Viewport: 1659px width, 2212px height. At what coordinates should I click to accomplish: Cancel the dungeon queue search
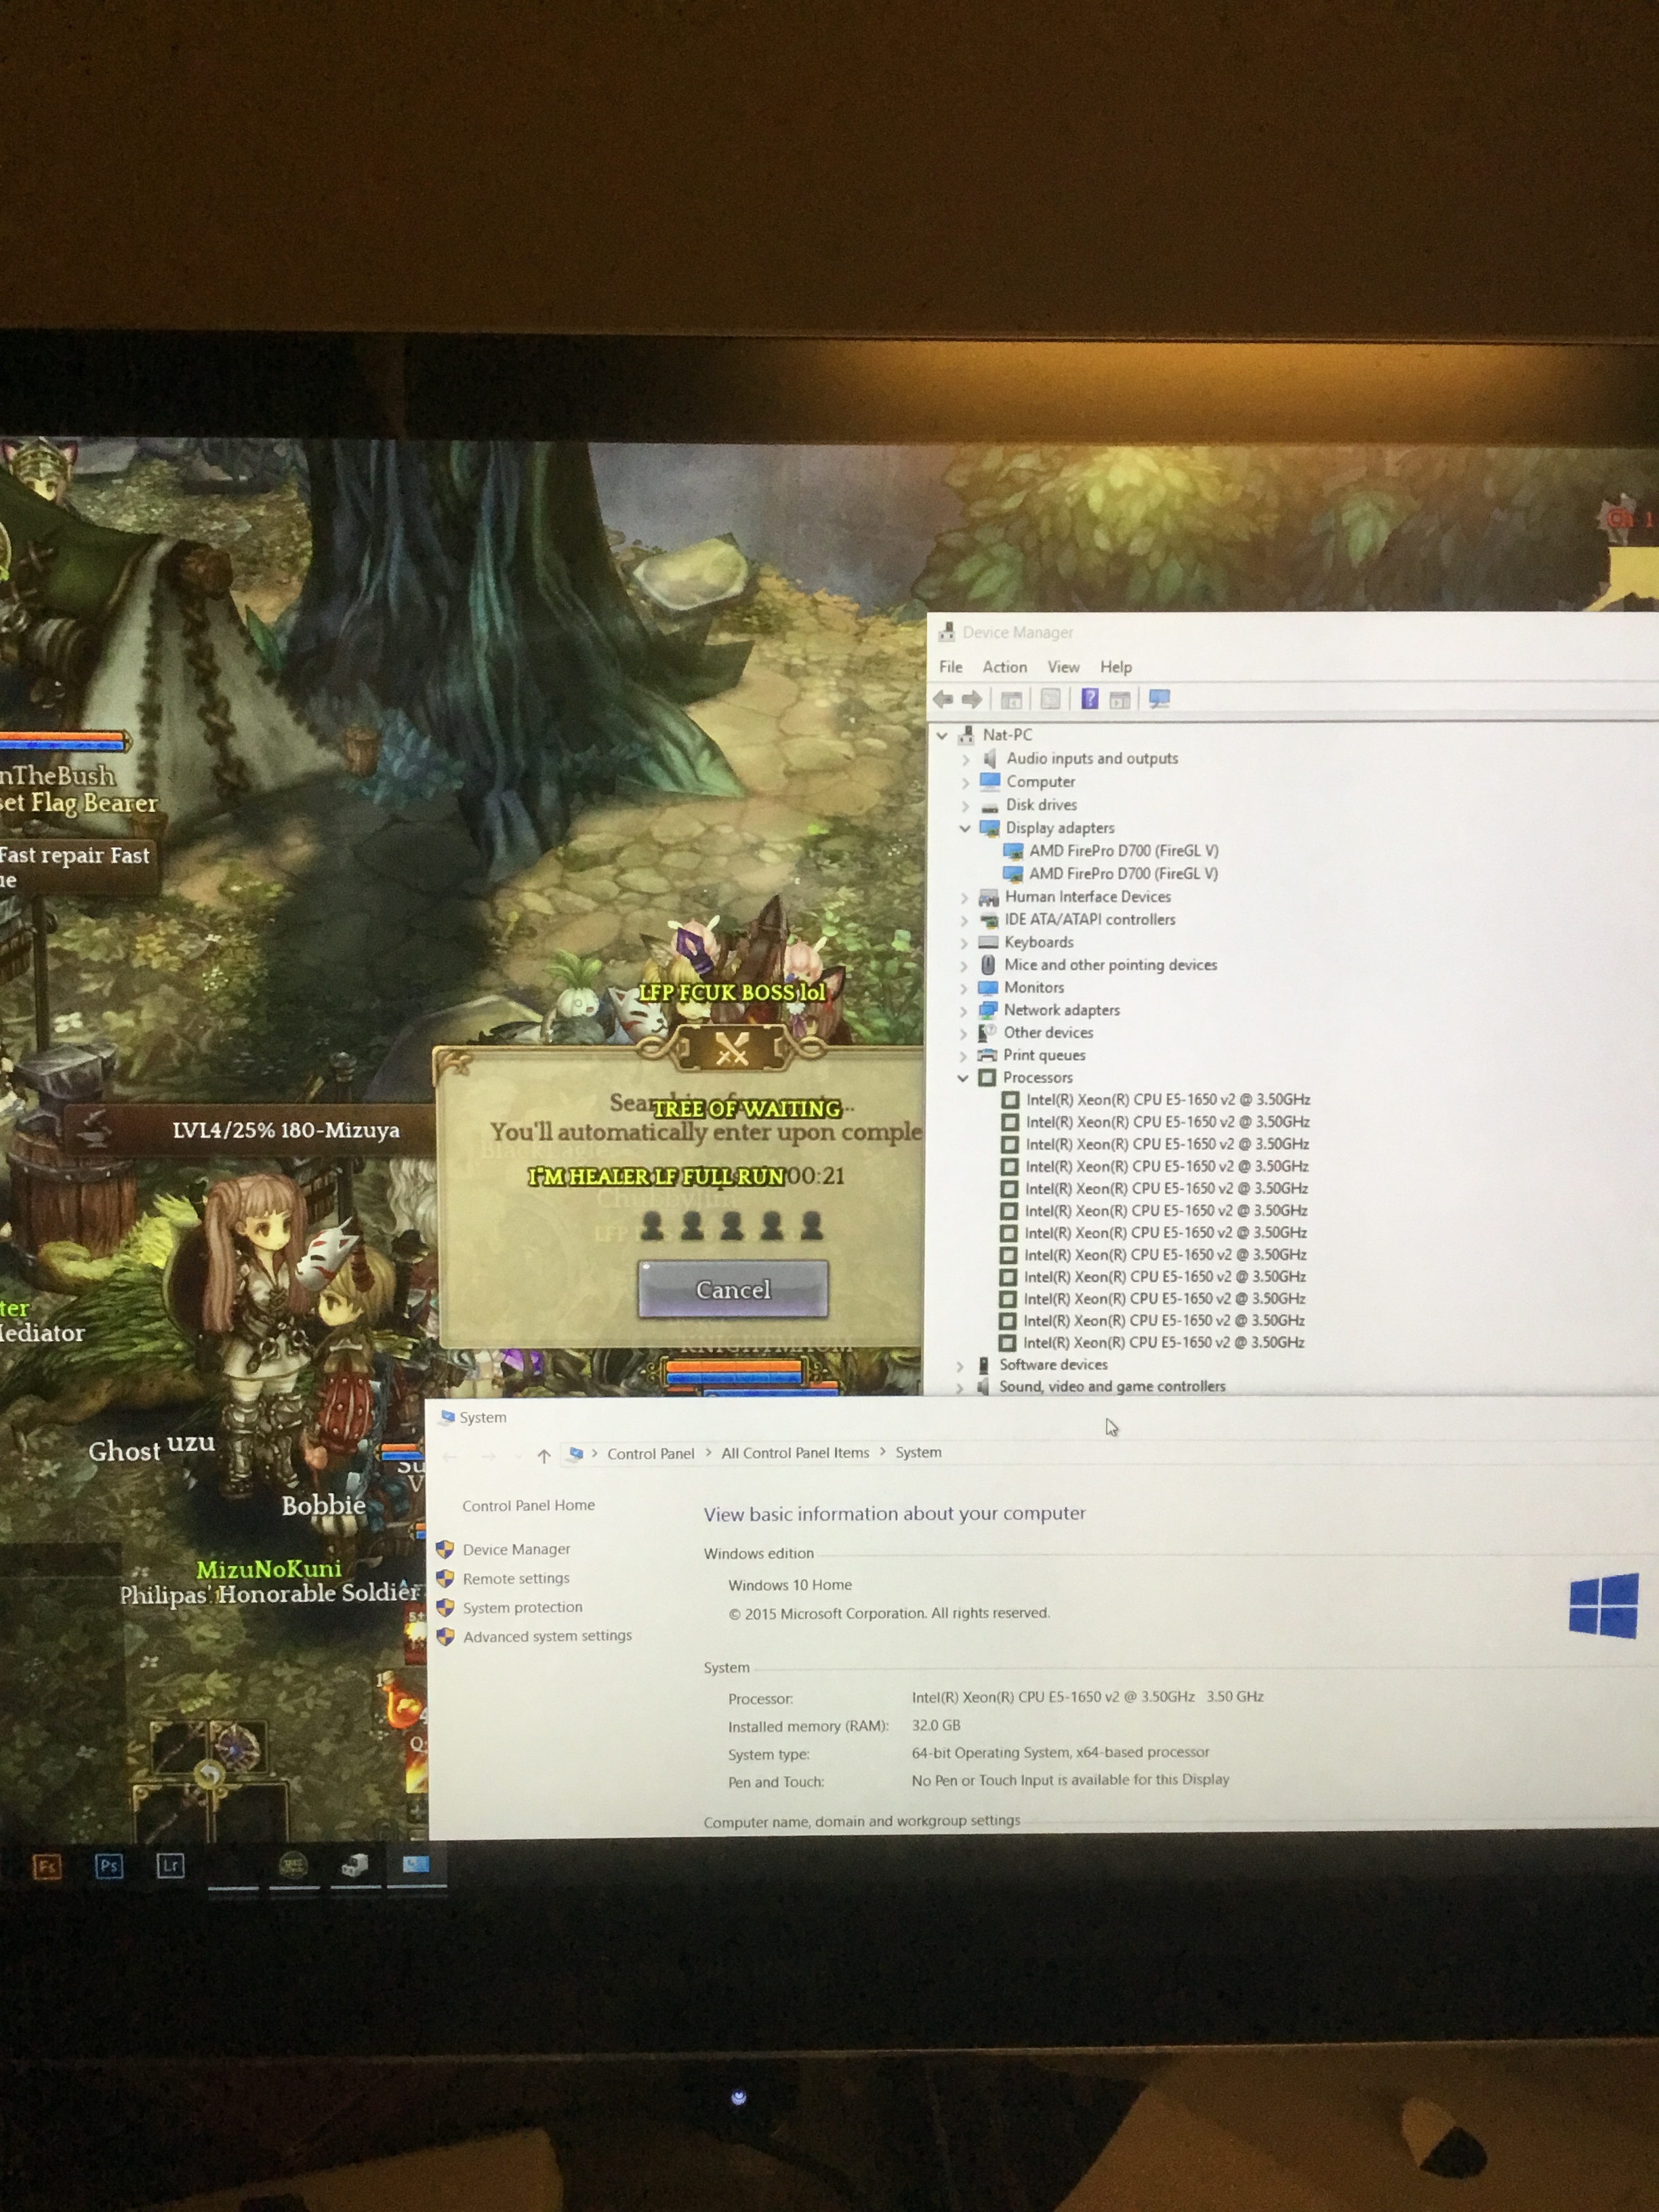[x=733, y=1289]
